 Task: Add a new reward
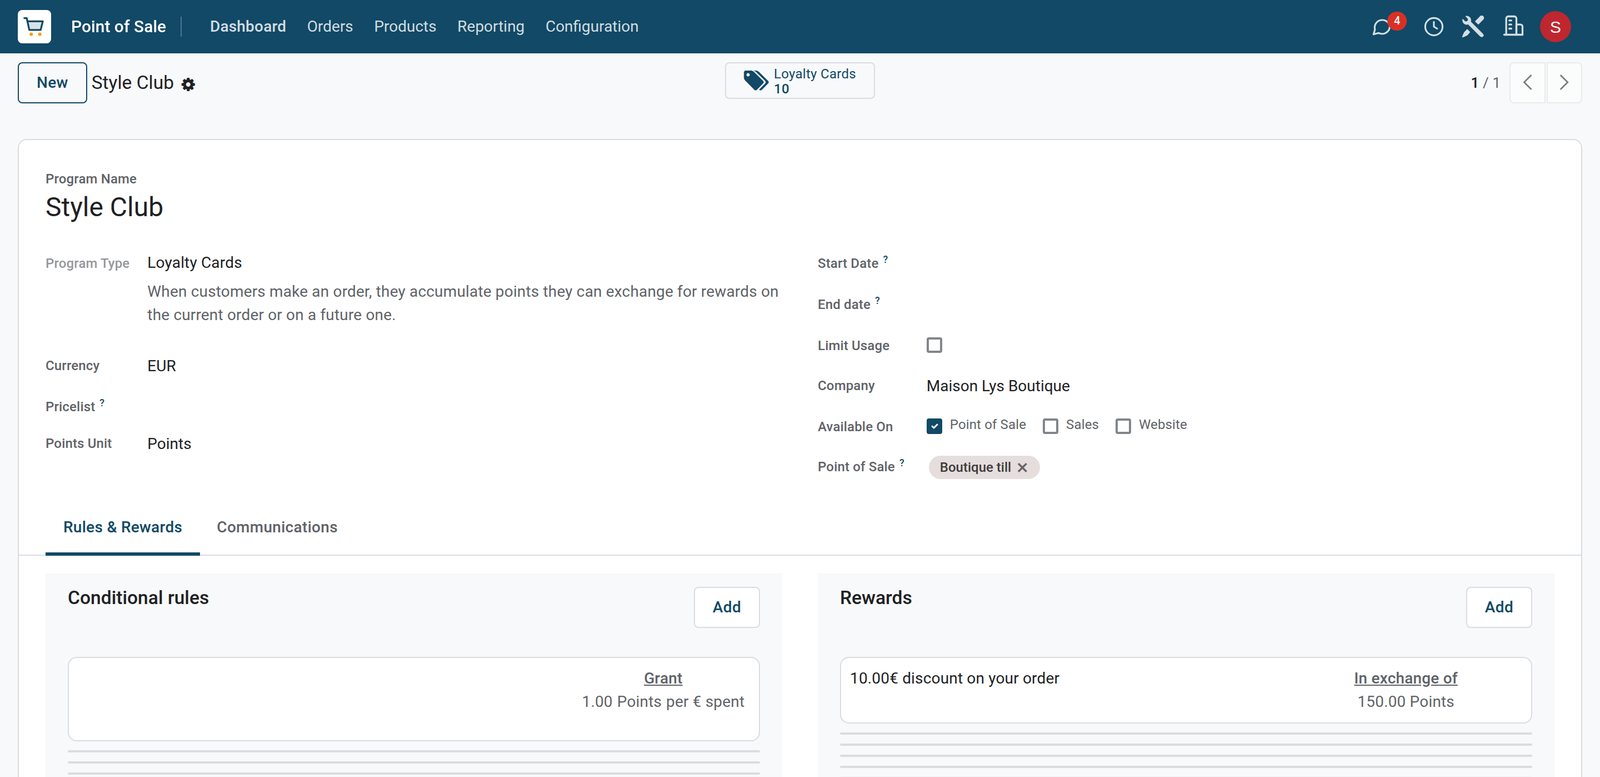click(1499, 607)
